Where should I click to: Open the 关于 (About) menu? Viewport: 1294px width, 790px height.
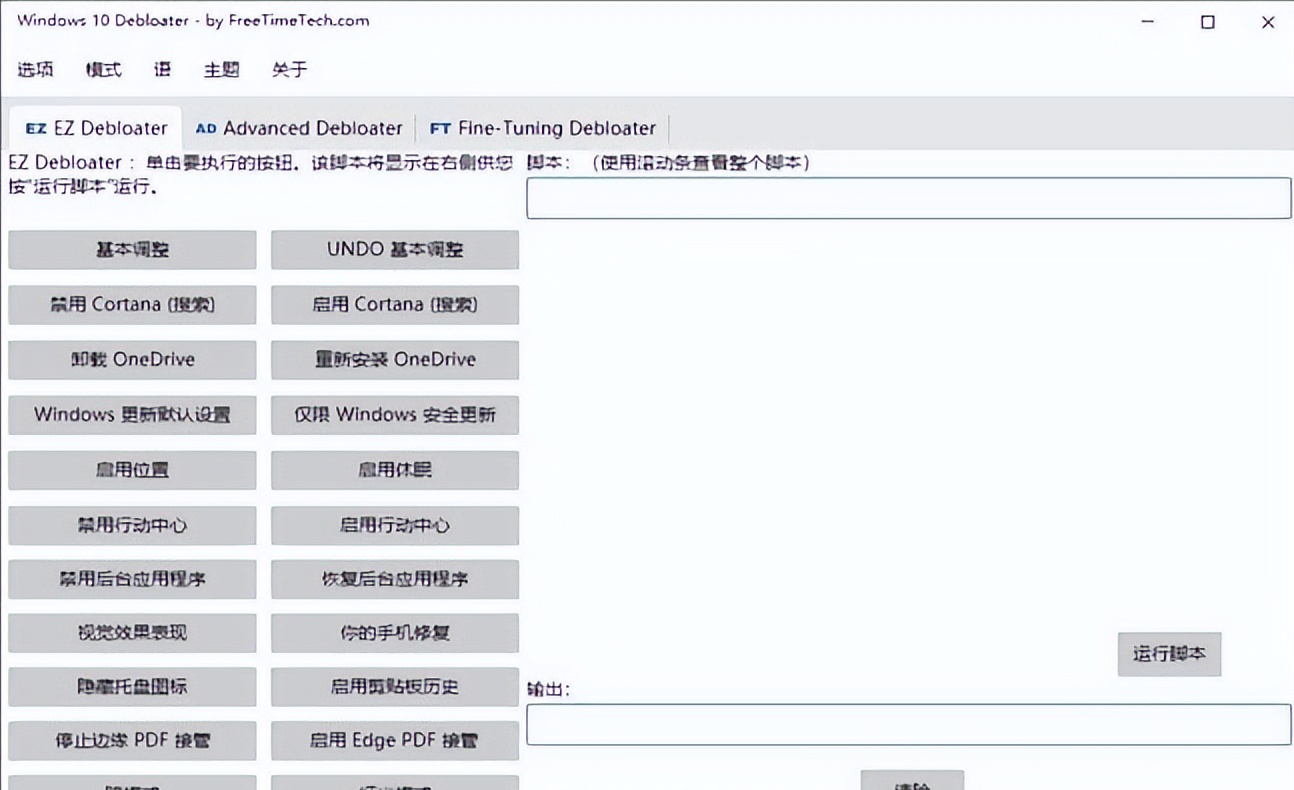pyautogui.click(x=289, y=69)
